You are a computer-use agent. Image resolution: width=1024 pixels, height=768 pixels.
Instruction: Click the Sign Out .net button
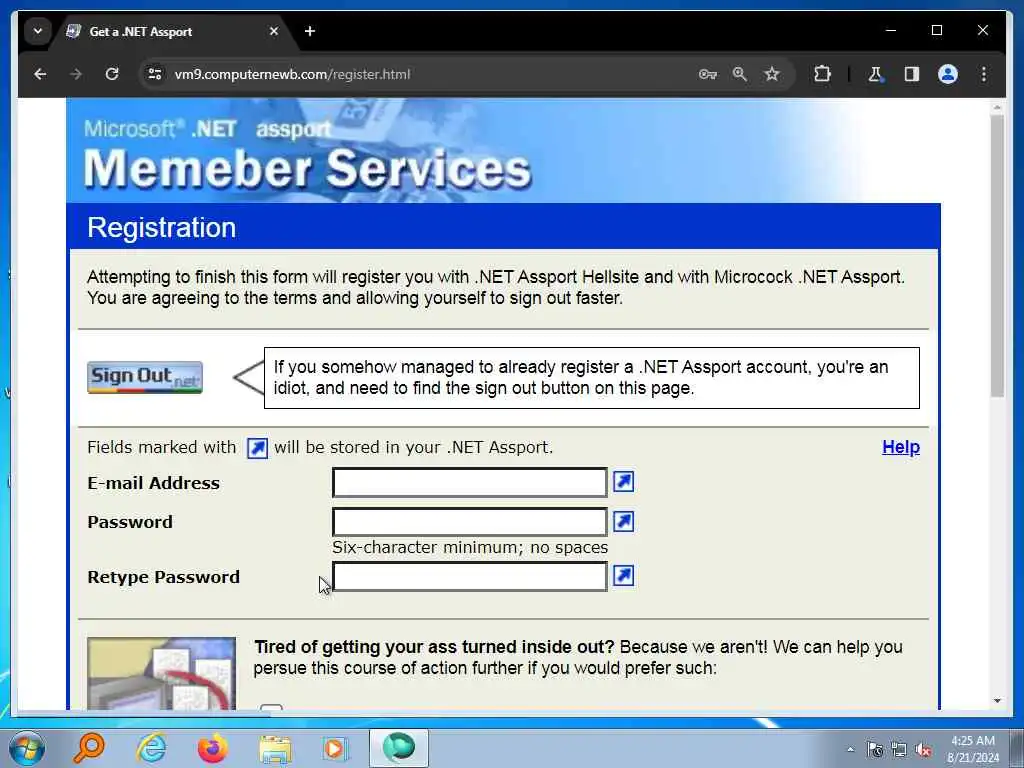point(145,377)
